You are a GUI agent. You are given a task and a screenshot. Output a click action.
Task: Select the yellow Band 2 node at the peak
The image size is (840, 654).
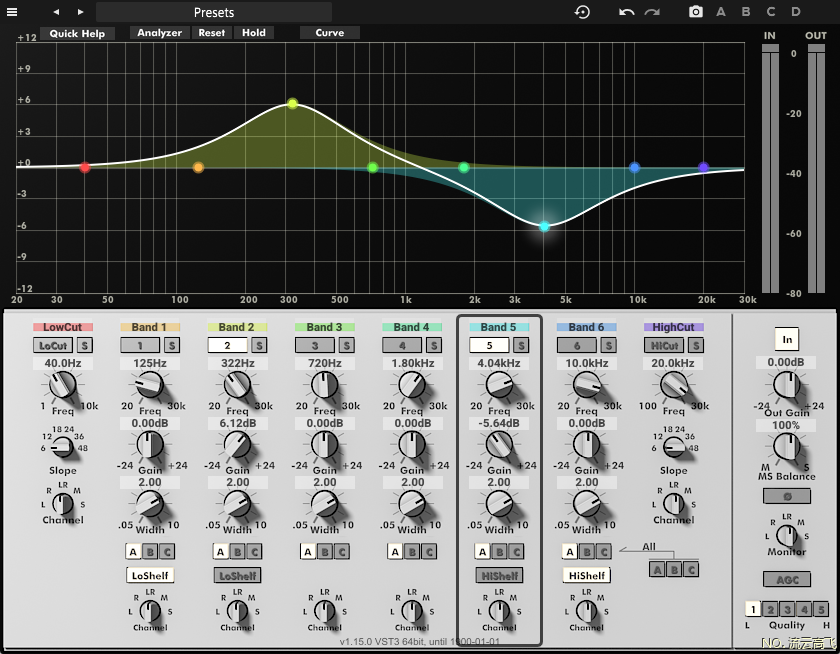coord(292,103)
